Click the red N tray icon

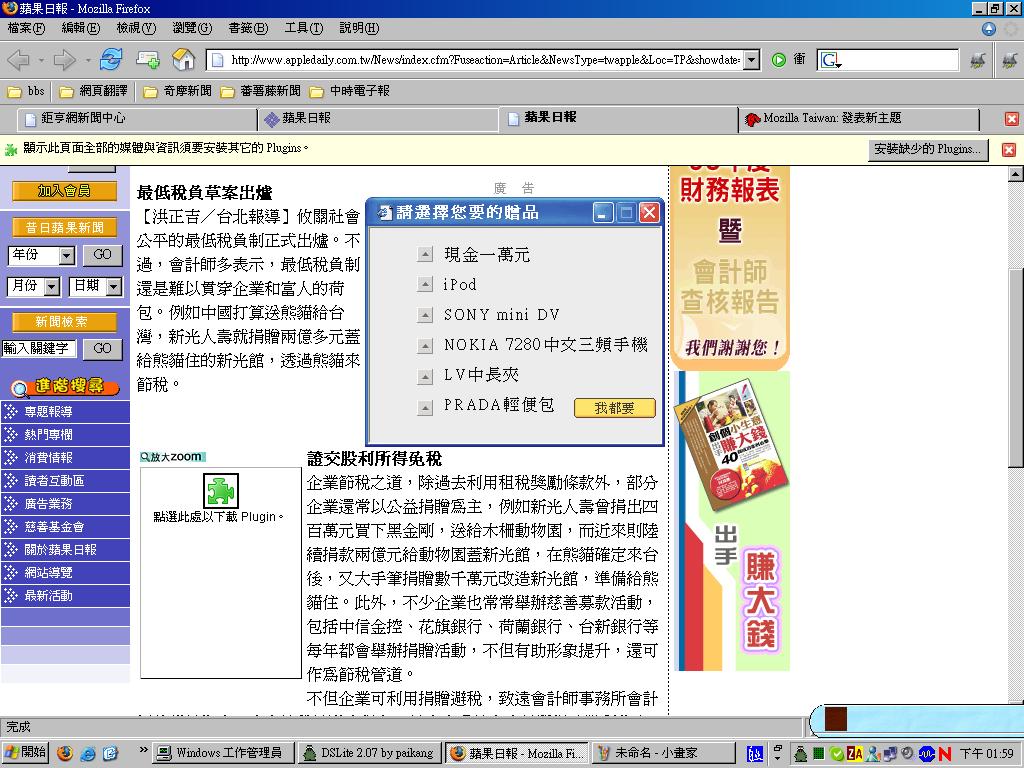coord(944,754)
